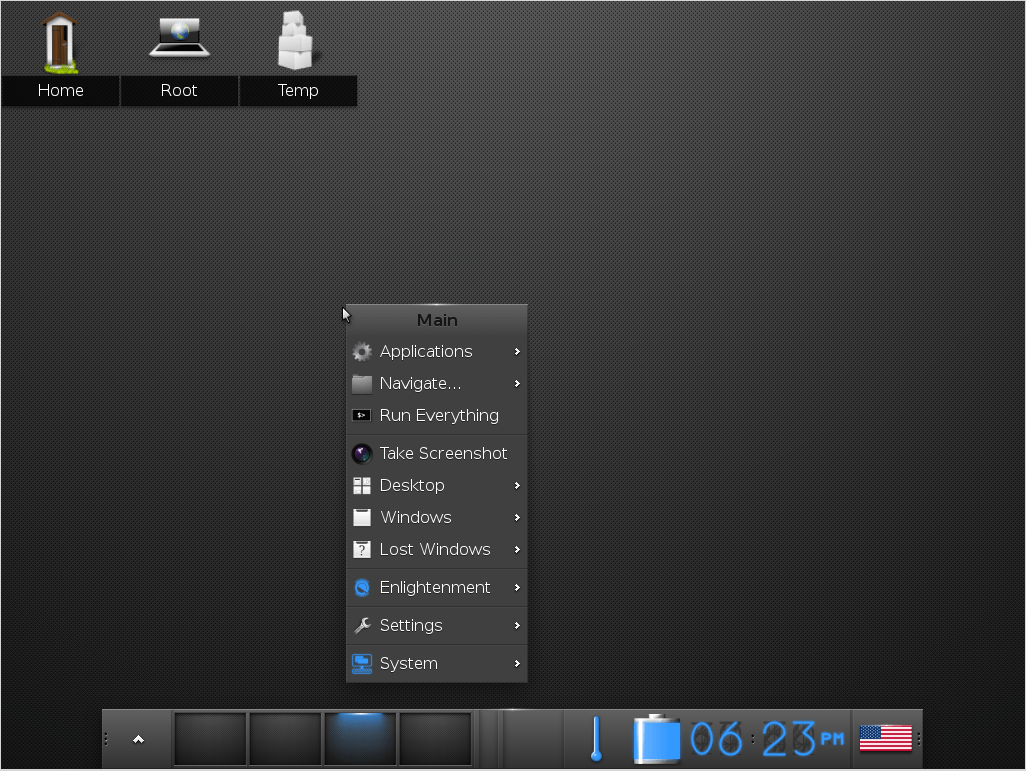Click the Windows icon in Main menu
This screenshot has width=1026, height=771.
tap(362, 517)
